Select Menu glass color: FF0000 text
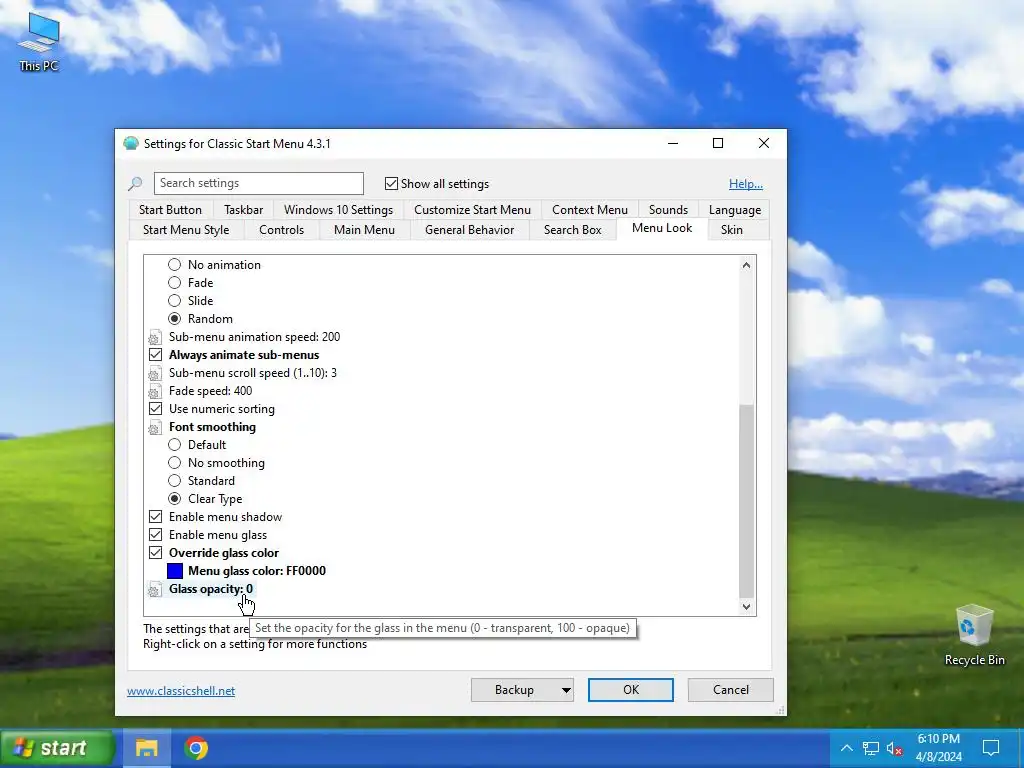 pyautogui.click(x=257, y=571)
